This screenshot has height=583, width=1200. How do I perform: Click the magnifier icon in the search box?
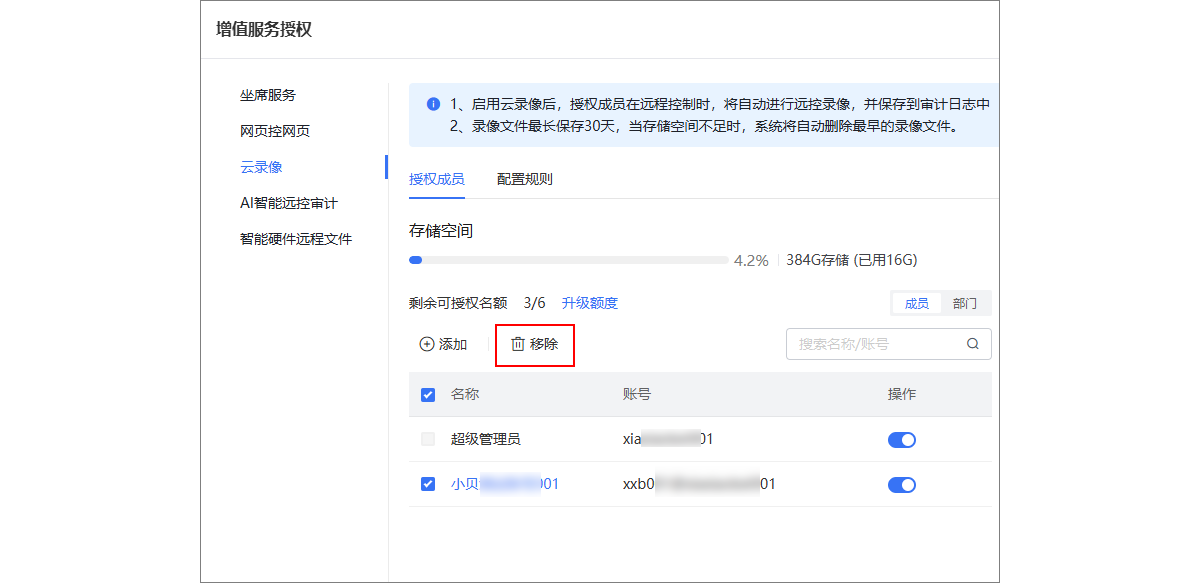point(971,344)
